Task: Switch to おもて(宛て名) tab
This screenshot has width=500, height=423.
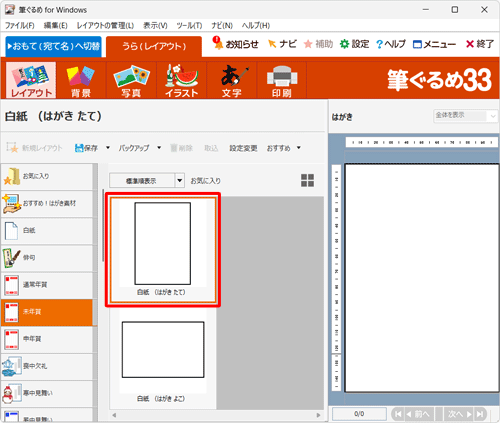Action: (53, 46)
